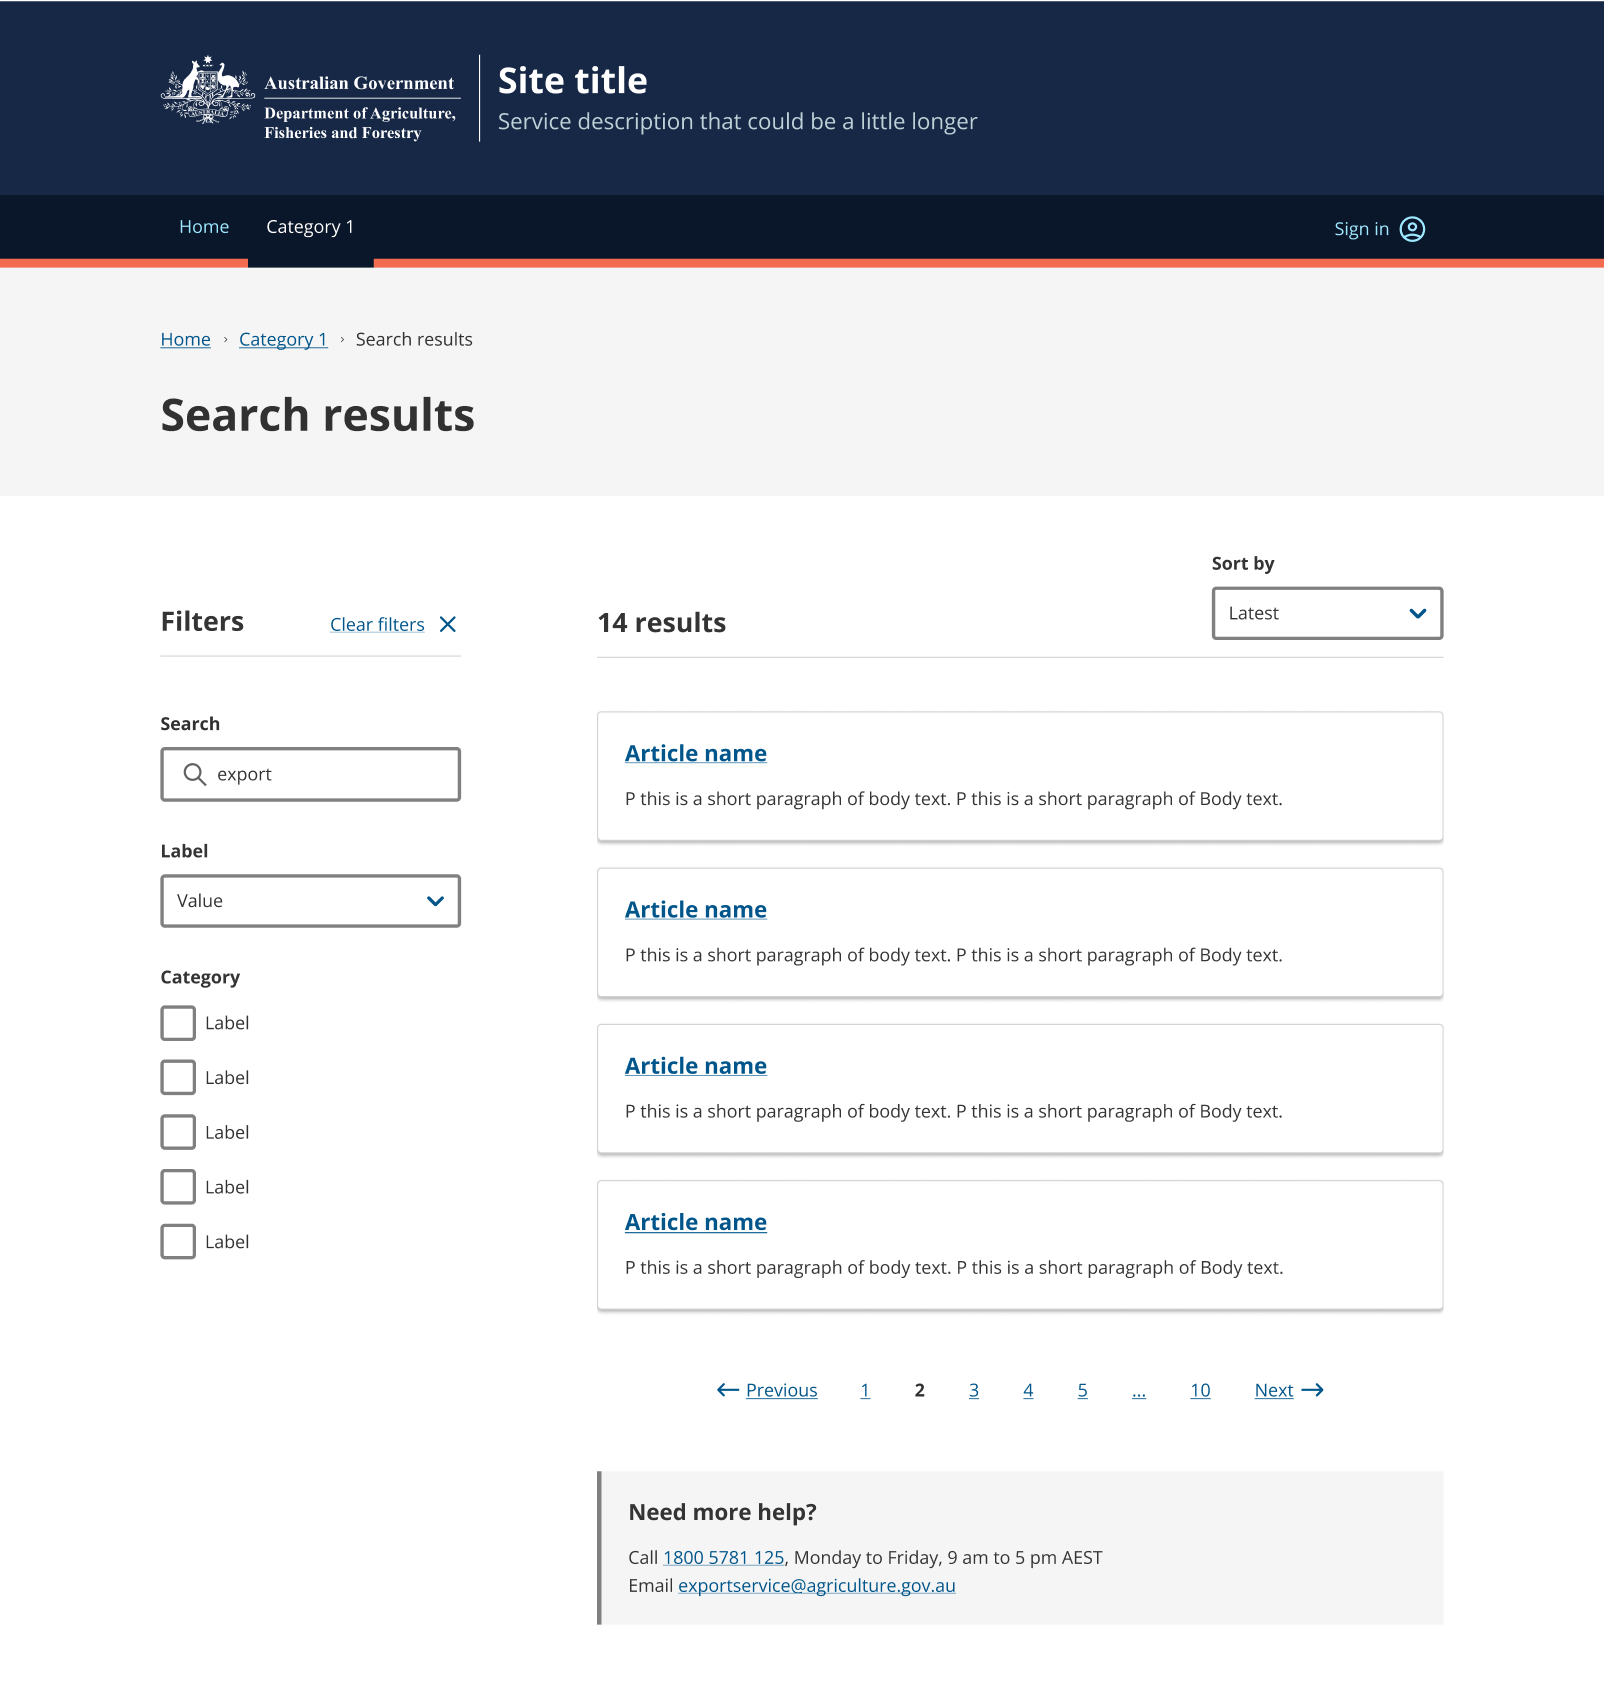Select Category 1 in the navigation bar
This screenshot has height=1696, width=1604.
point(310,227)
